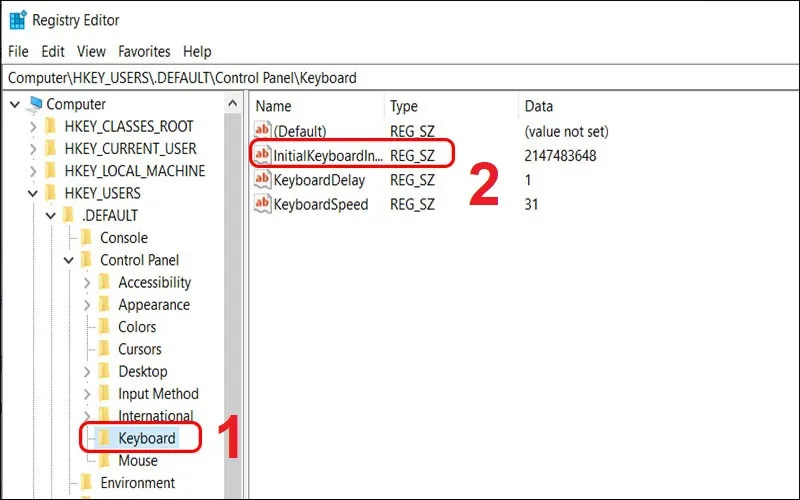
Task: Select the Keyboard folder icon
Action: [x=104, y=438]
